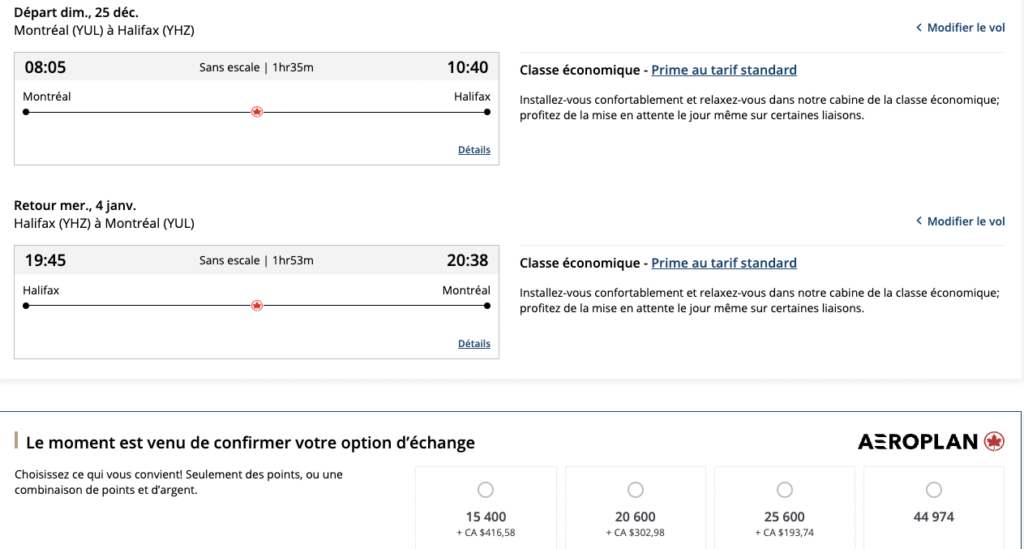Choose the 25 600 points + CA $193,74 option
Image resolution: width=1024 pixels, height=549 pixels.
pos(785,490)
